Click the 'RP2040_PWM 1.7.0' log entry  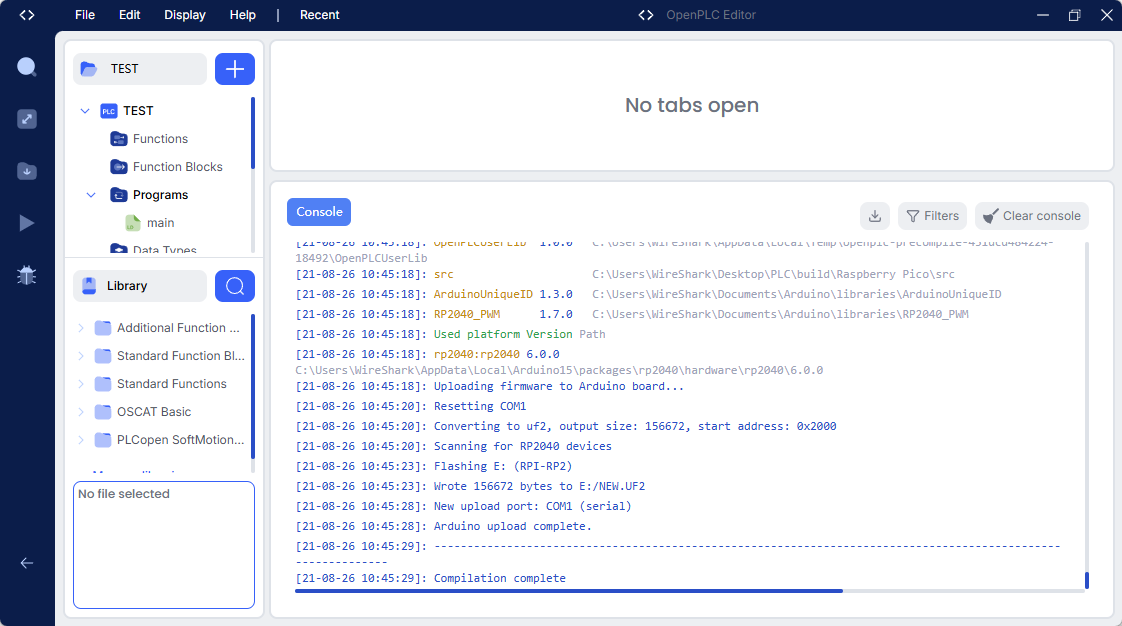pos(502,314)
